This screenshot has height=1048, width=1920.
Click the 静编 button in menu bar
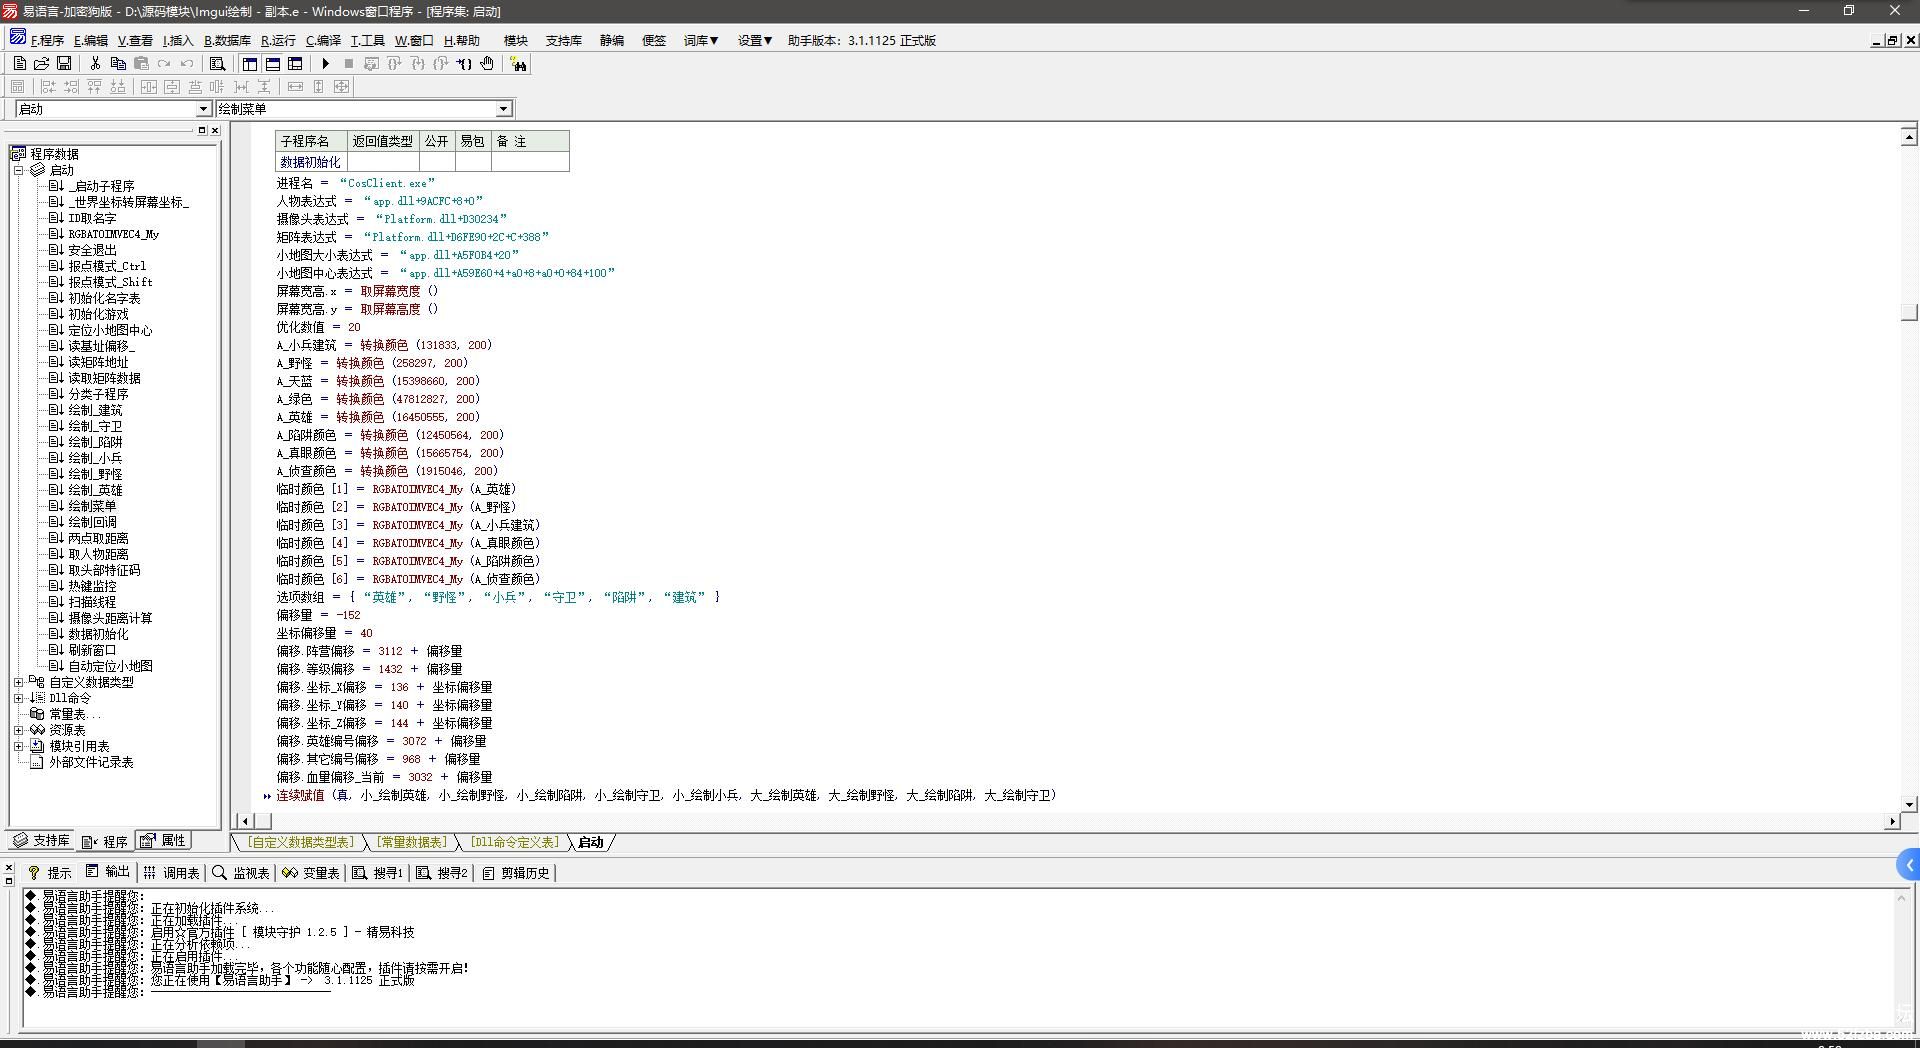point(612,41)
